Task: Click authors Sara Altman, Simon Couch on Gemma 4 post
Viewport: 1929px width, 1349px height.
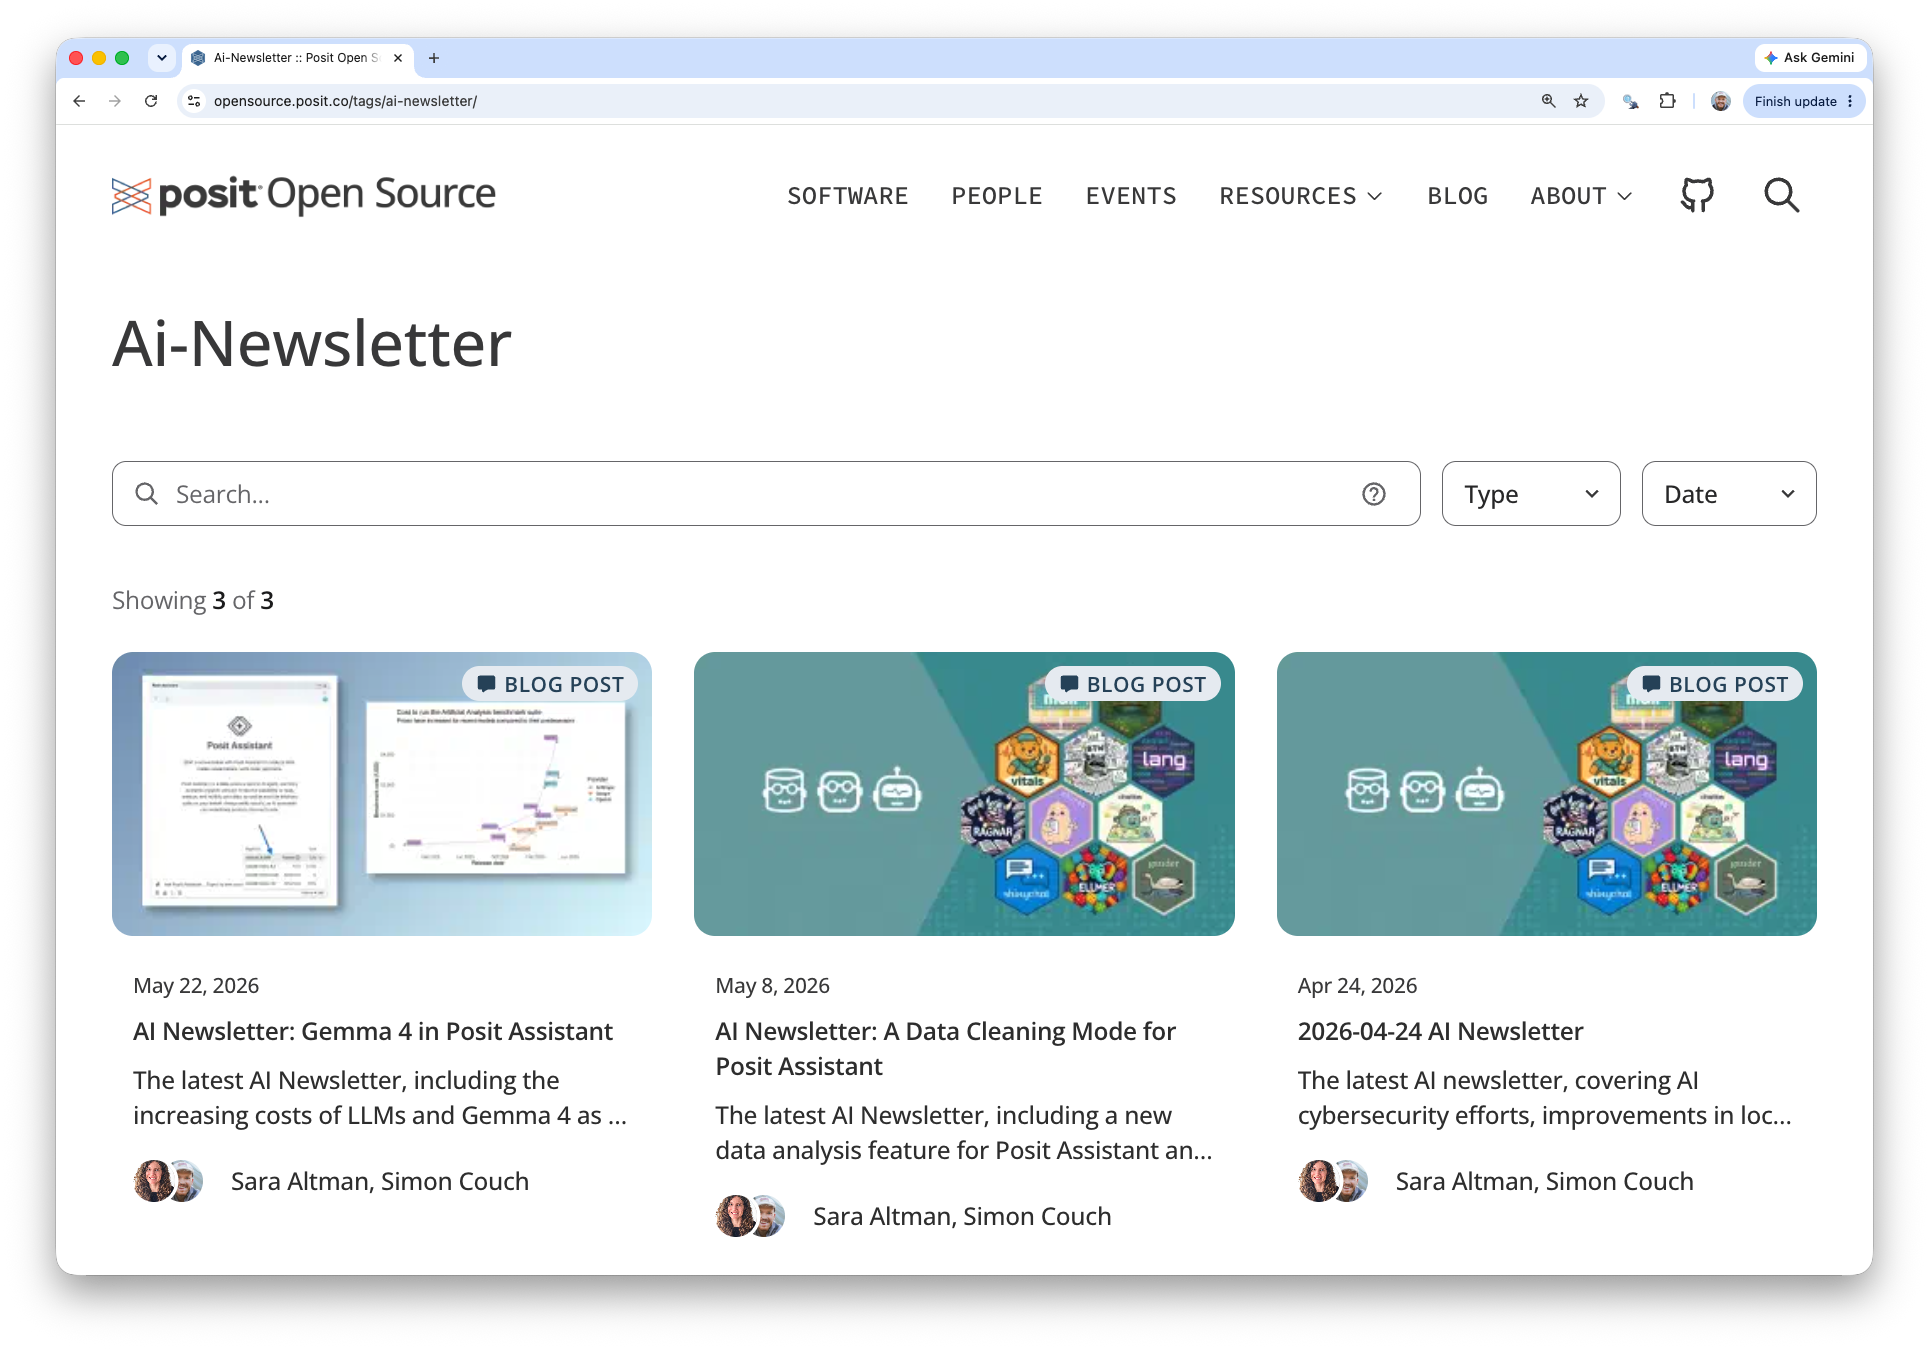Action: coord(380,1181)
